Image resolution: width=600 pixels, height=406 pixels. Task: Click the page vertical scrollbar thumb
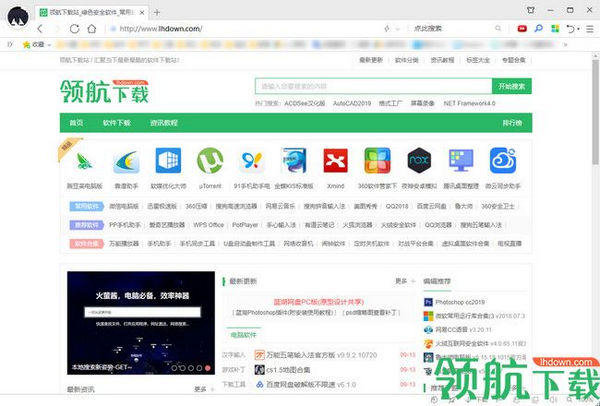coord(595,111)
